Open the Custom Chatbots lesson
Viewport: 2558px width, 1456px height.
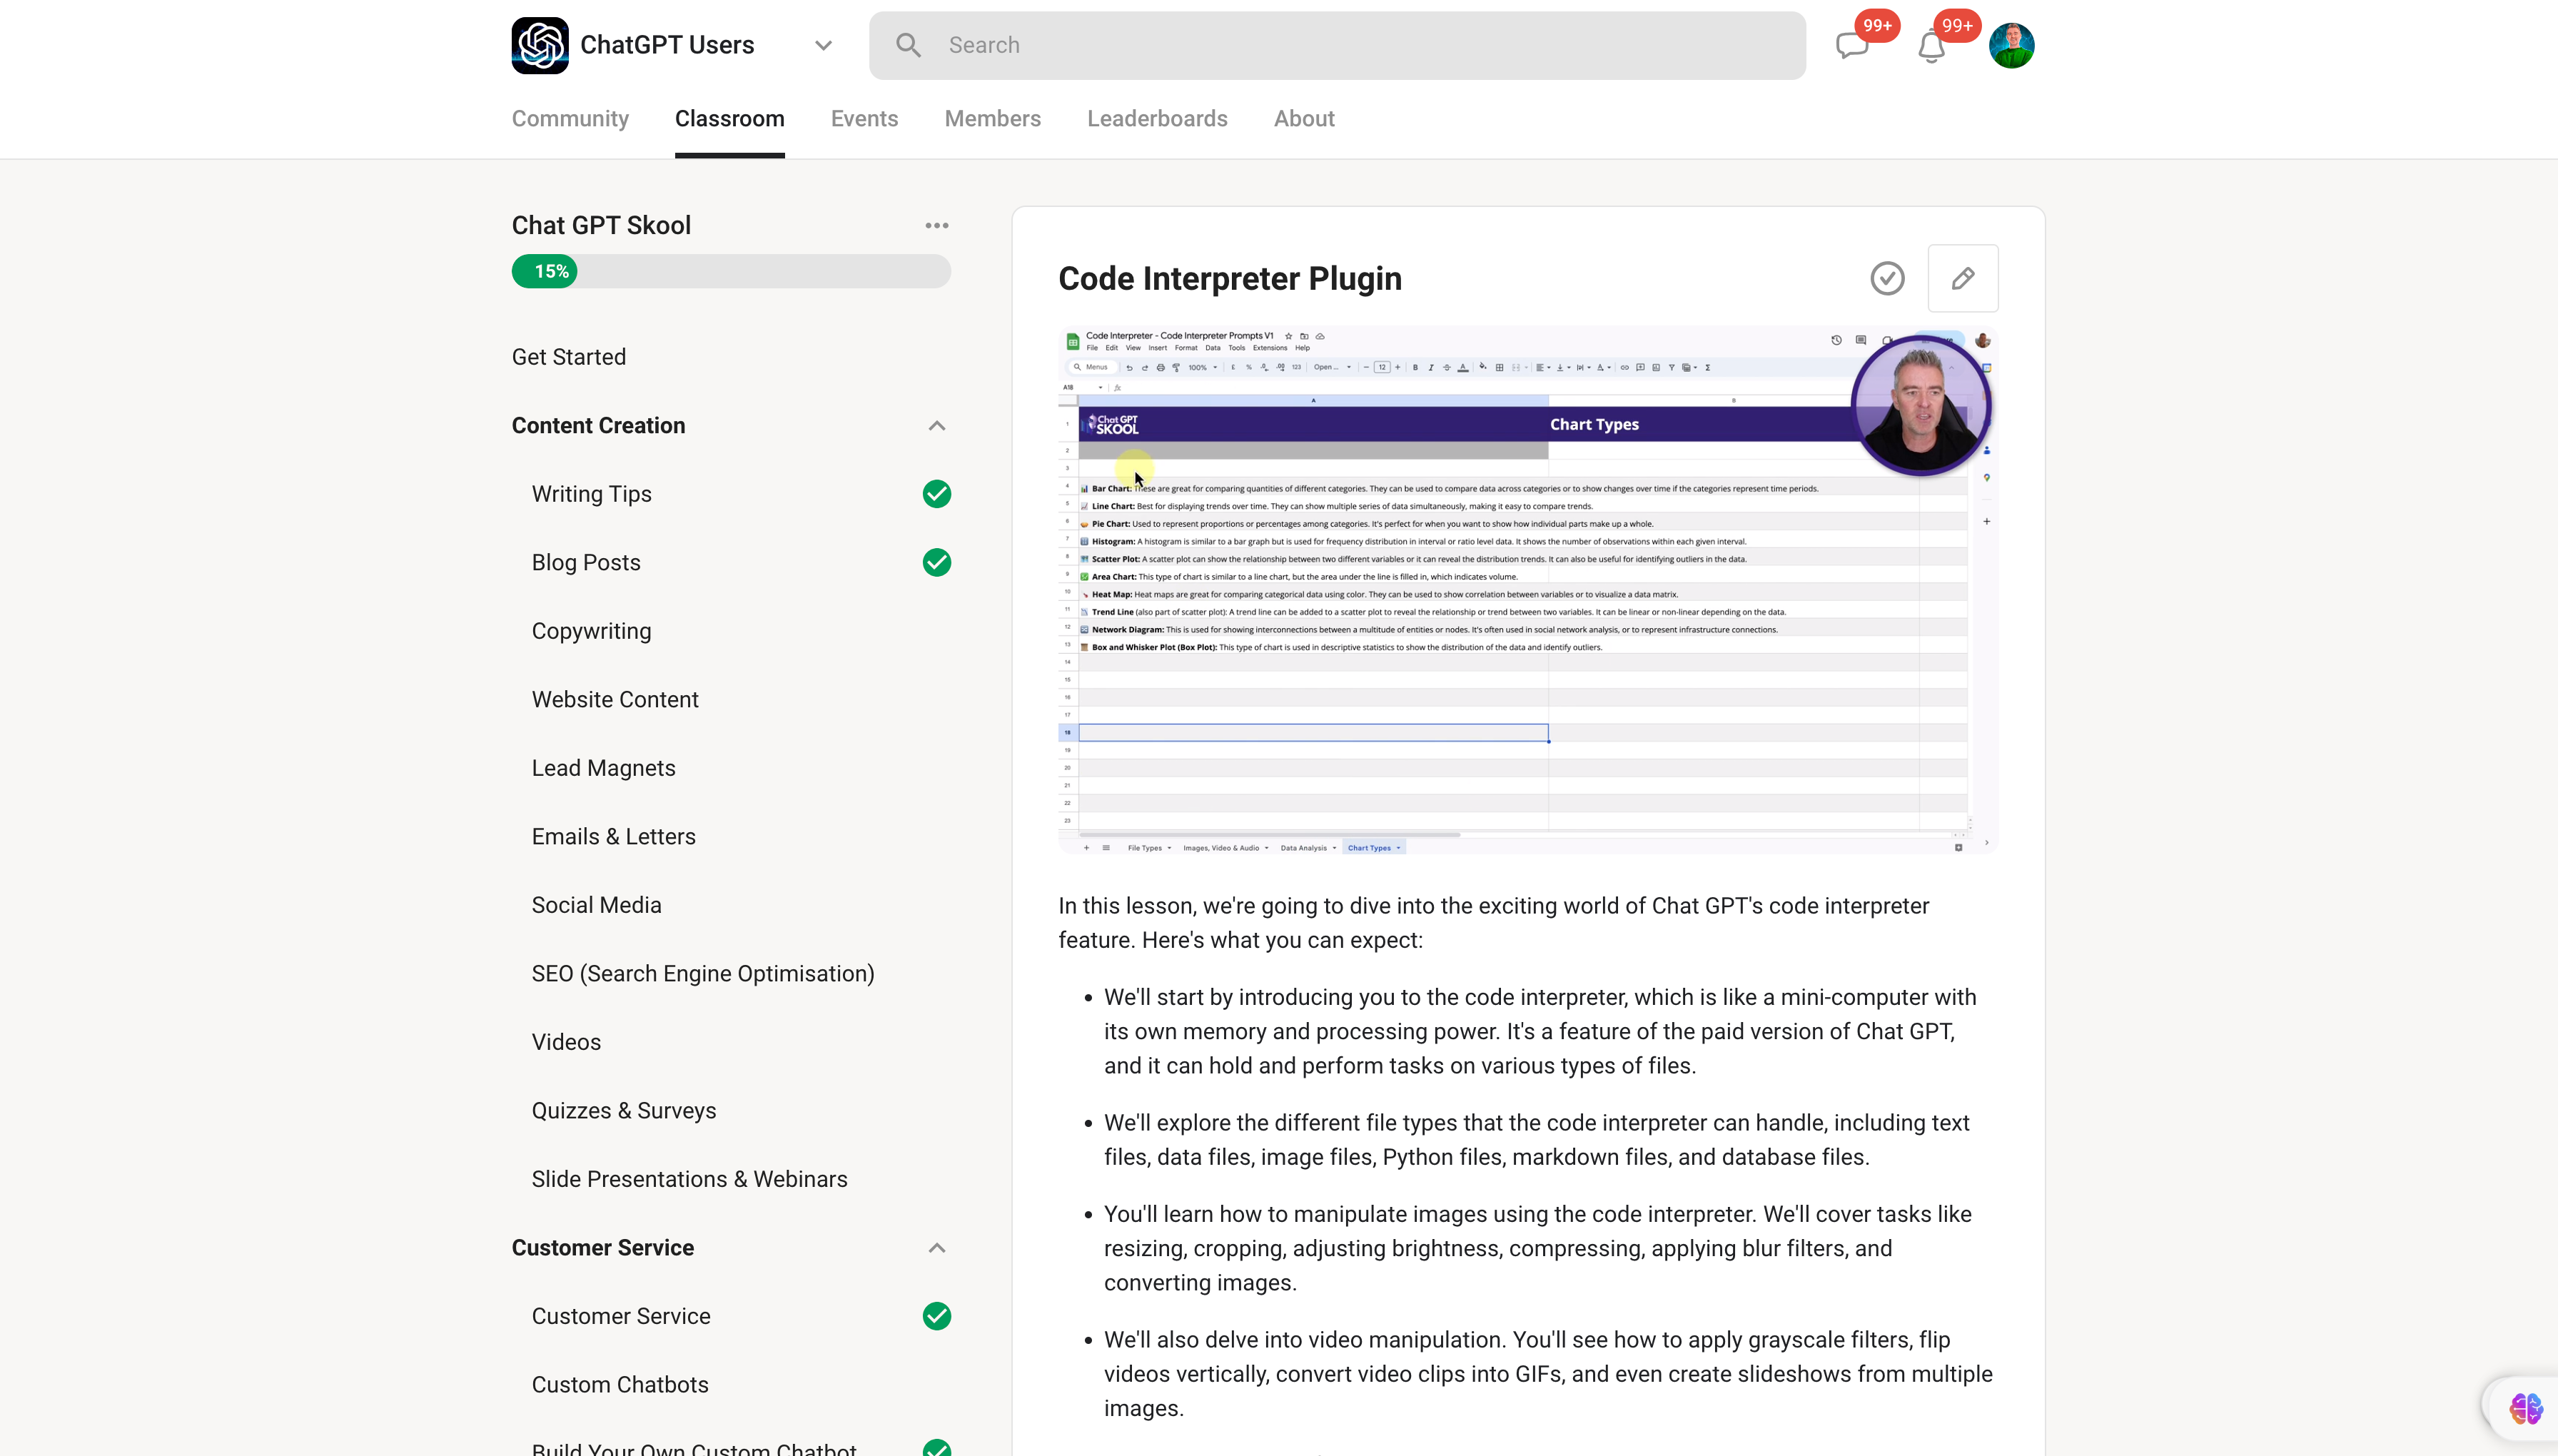pos(619,1384)
